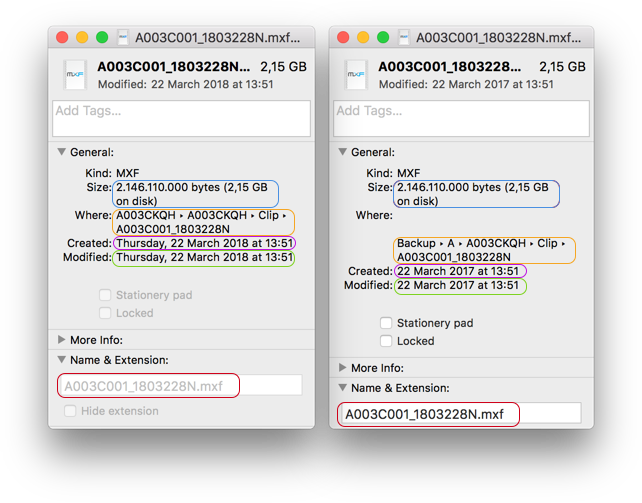This screenshot has height=503, width=642.
Task: Collapse Name & Extension section in right window
Action: [343, 388]
